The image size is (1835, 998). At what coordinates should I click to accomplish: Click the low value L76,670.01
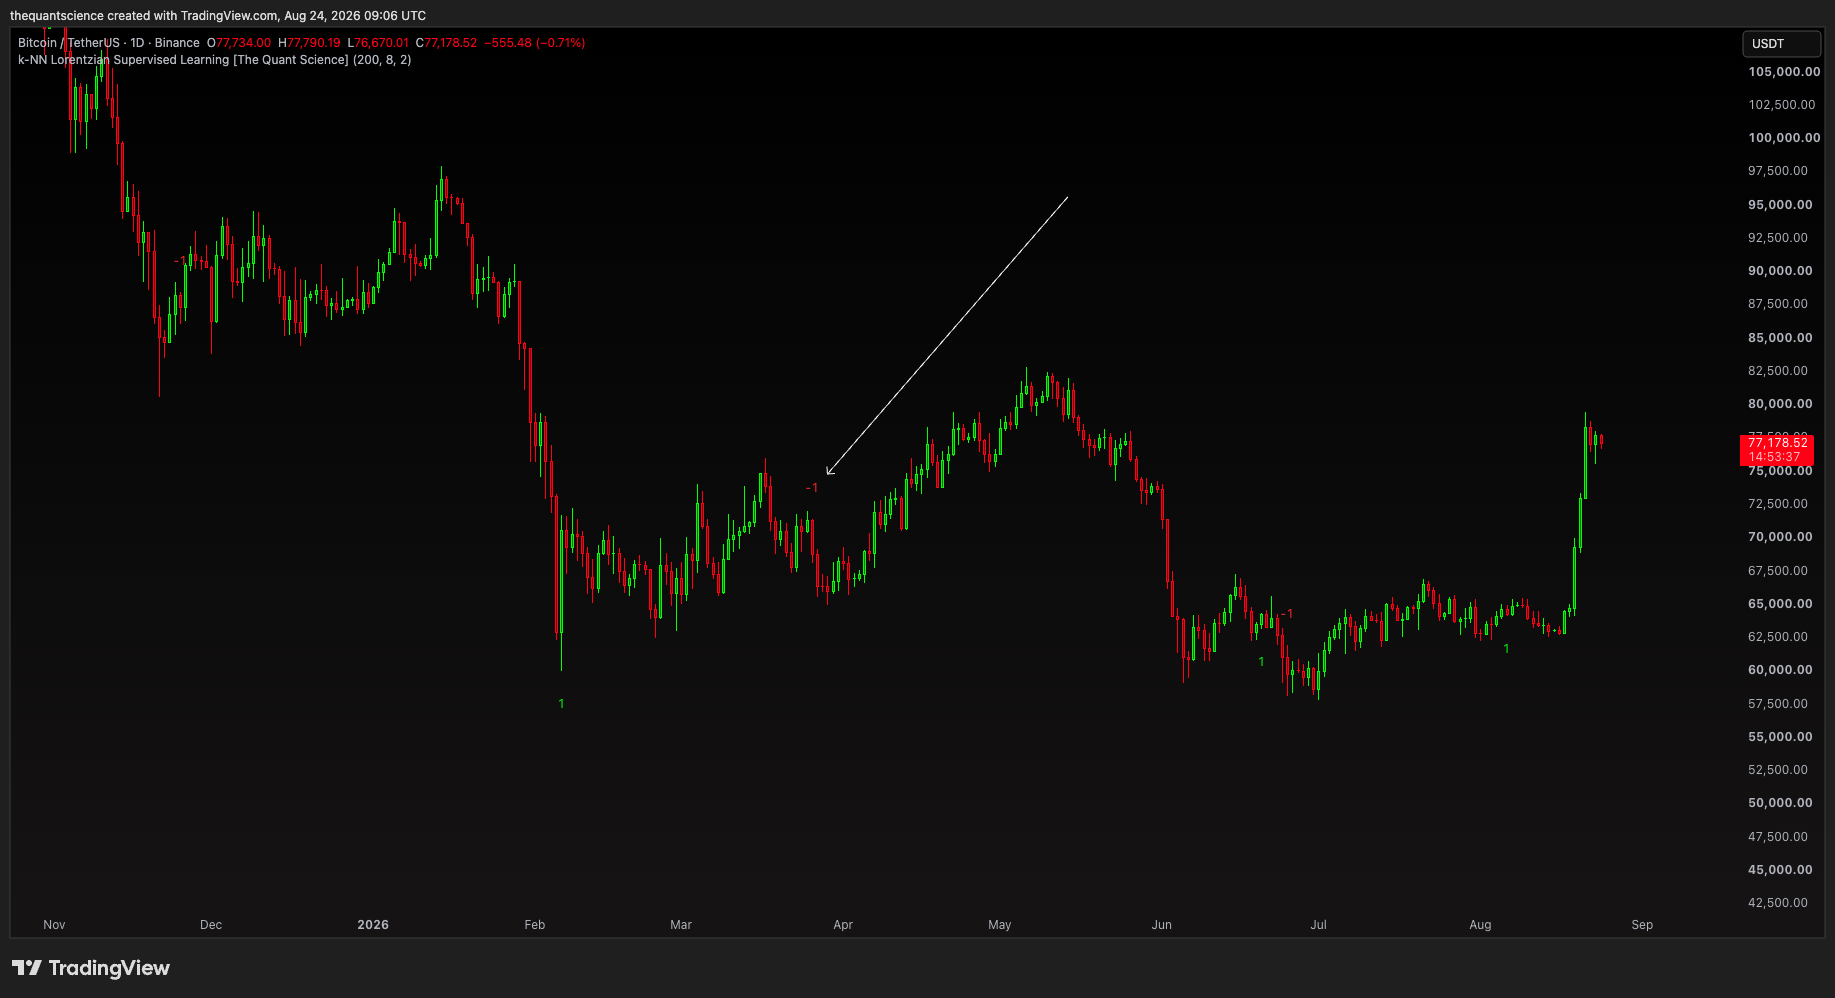click(378, 43)
